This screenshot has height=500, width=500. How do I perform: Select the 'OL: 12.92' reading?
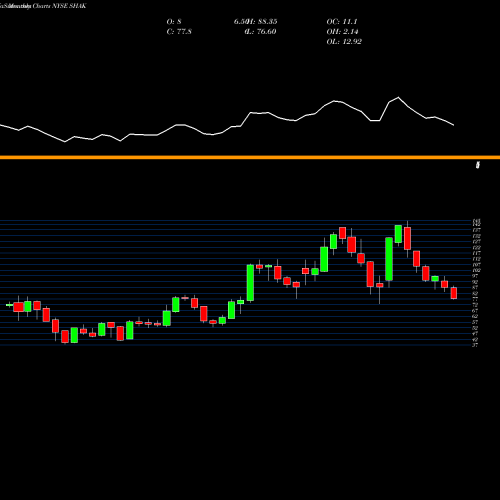click(x=344, y=42)
